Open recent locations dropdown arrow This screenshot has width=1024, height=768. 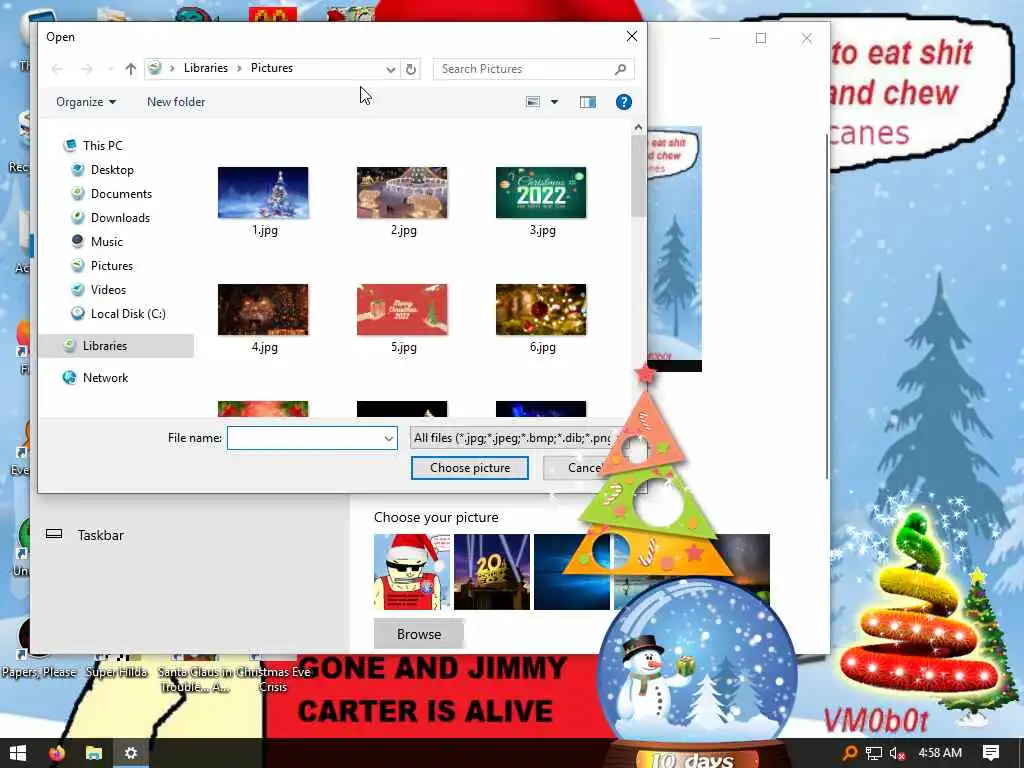click(110, 69)
